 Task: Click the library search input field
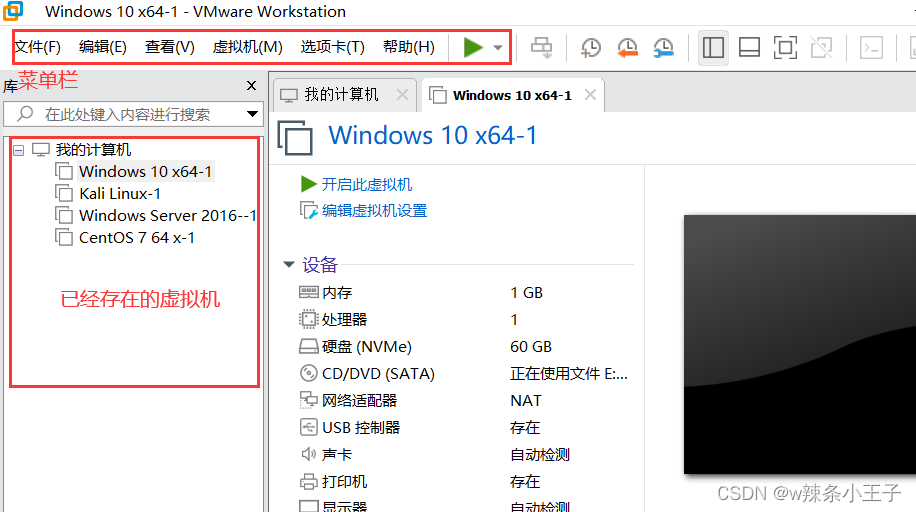126,114
